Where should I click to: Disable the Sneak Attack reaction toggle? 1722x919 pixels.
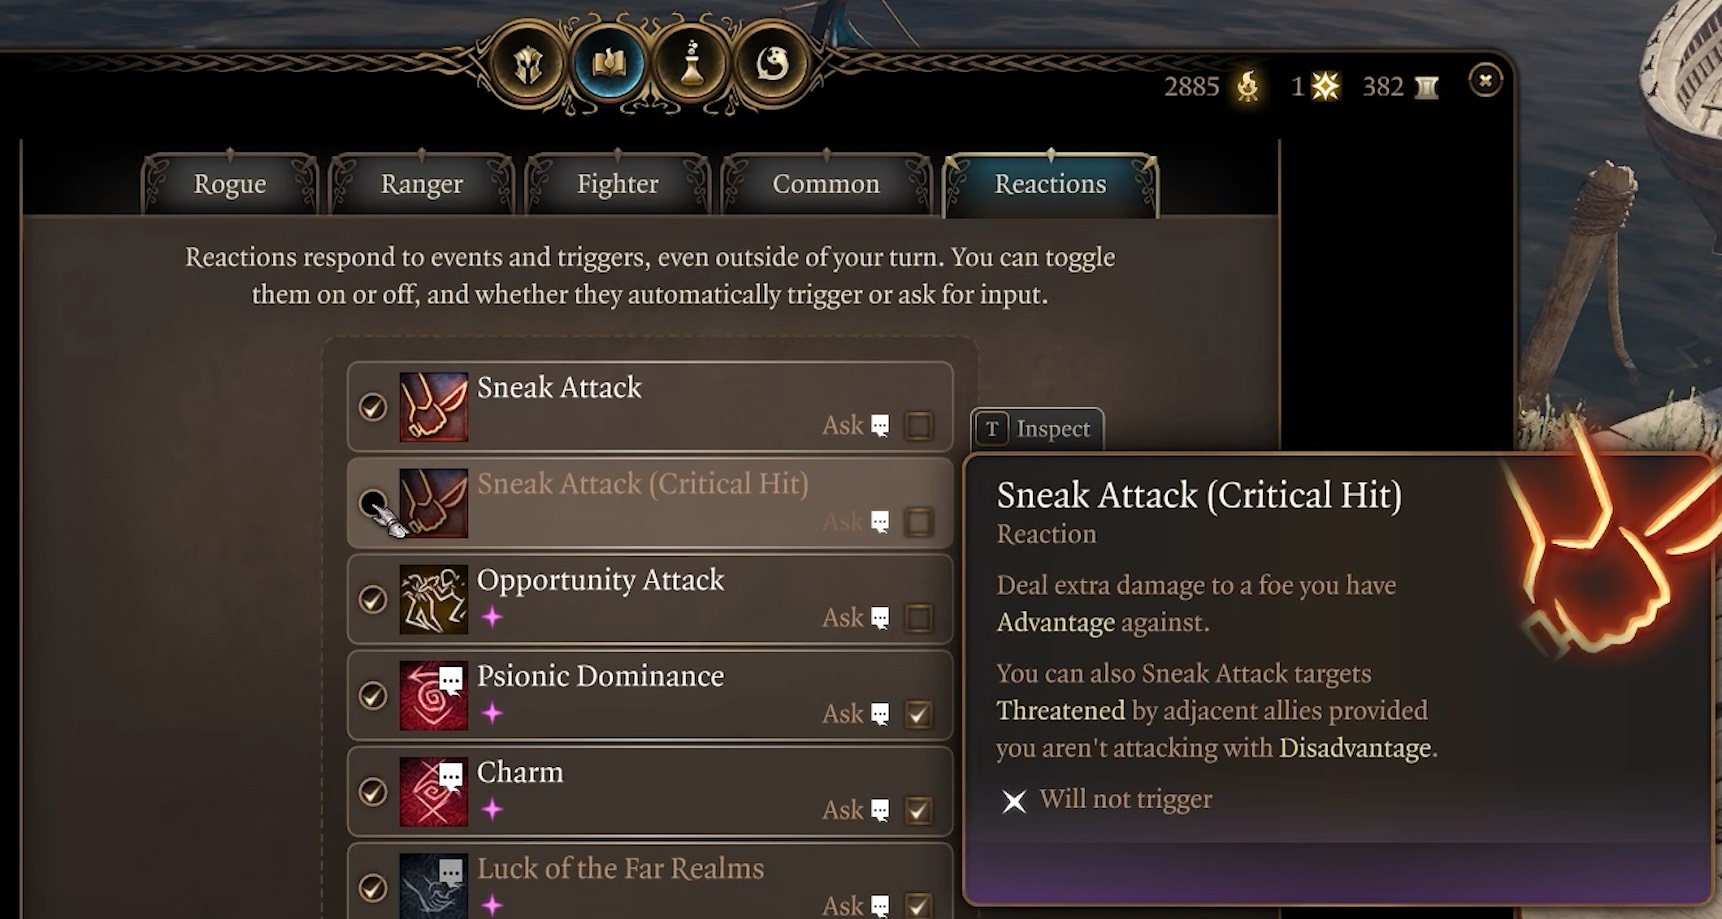(x=373, y=407)
